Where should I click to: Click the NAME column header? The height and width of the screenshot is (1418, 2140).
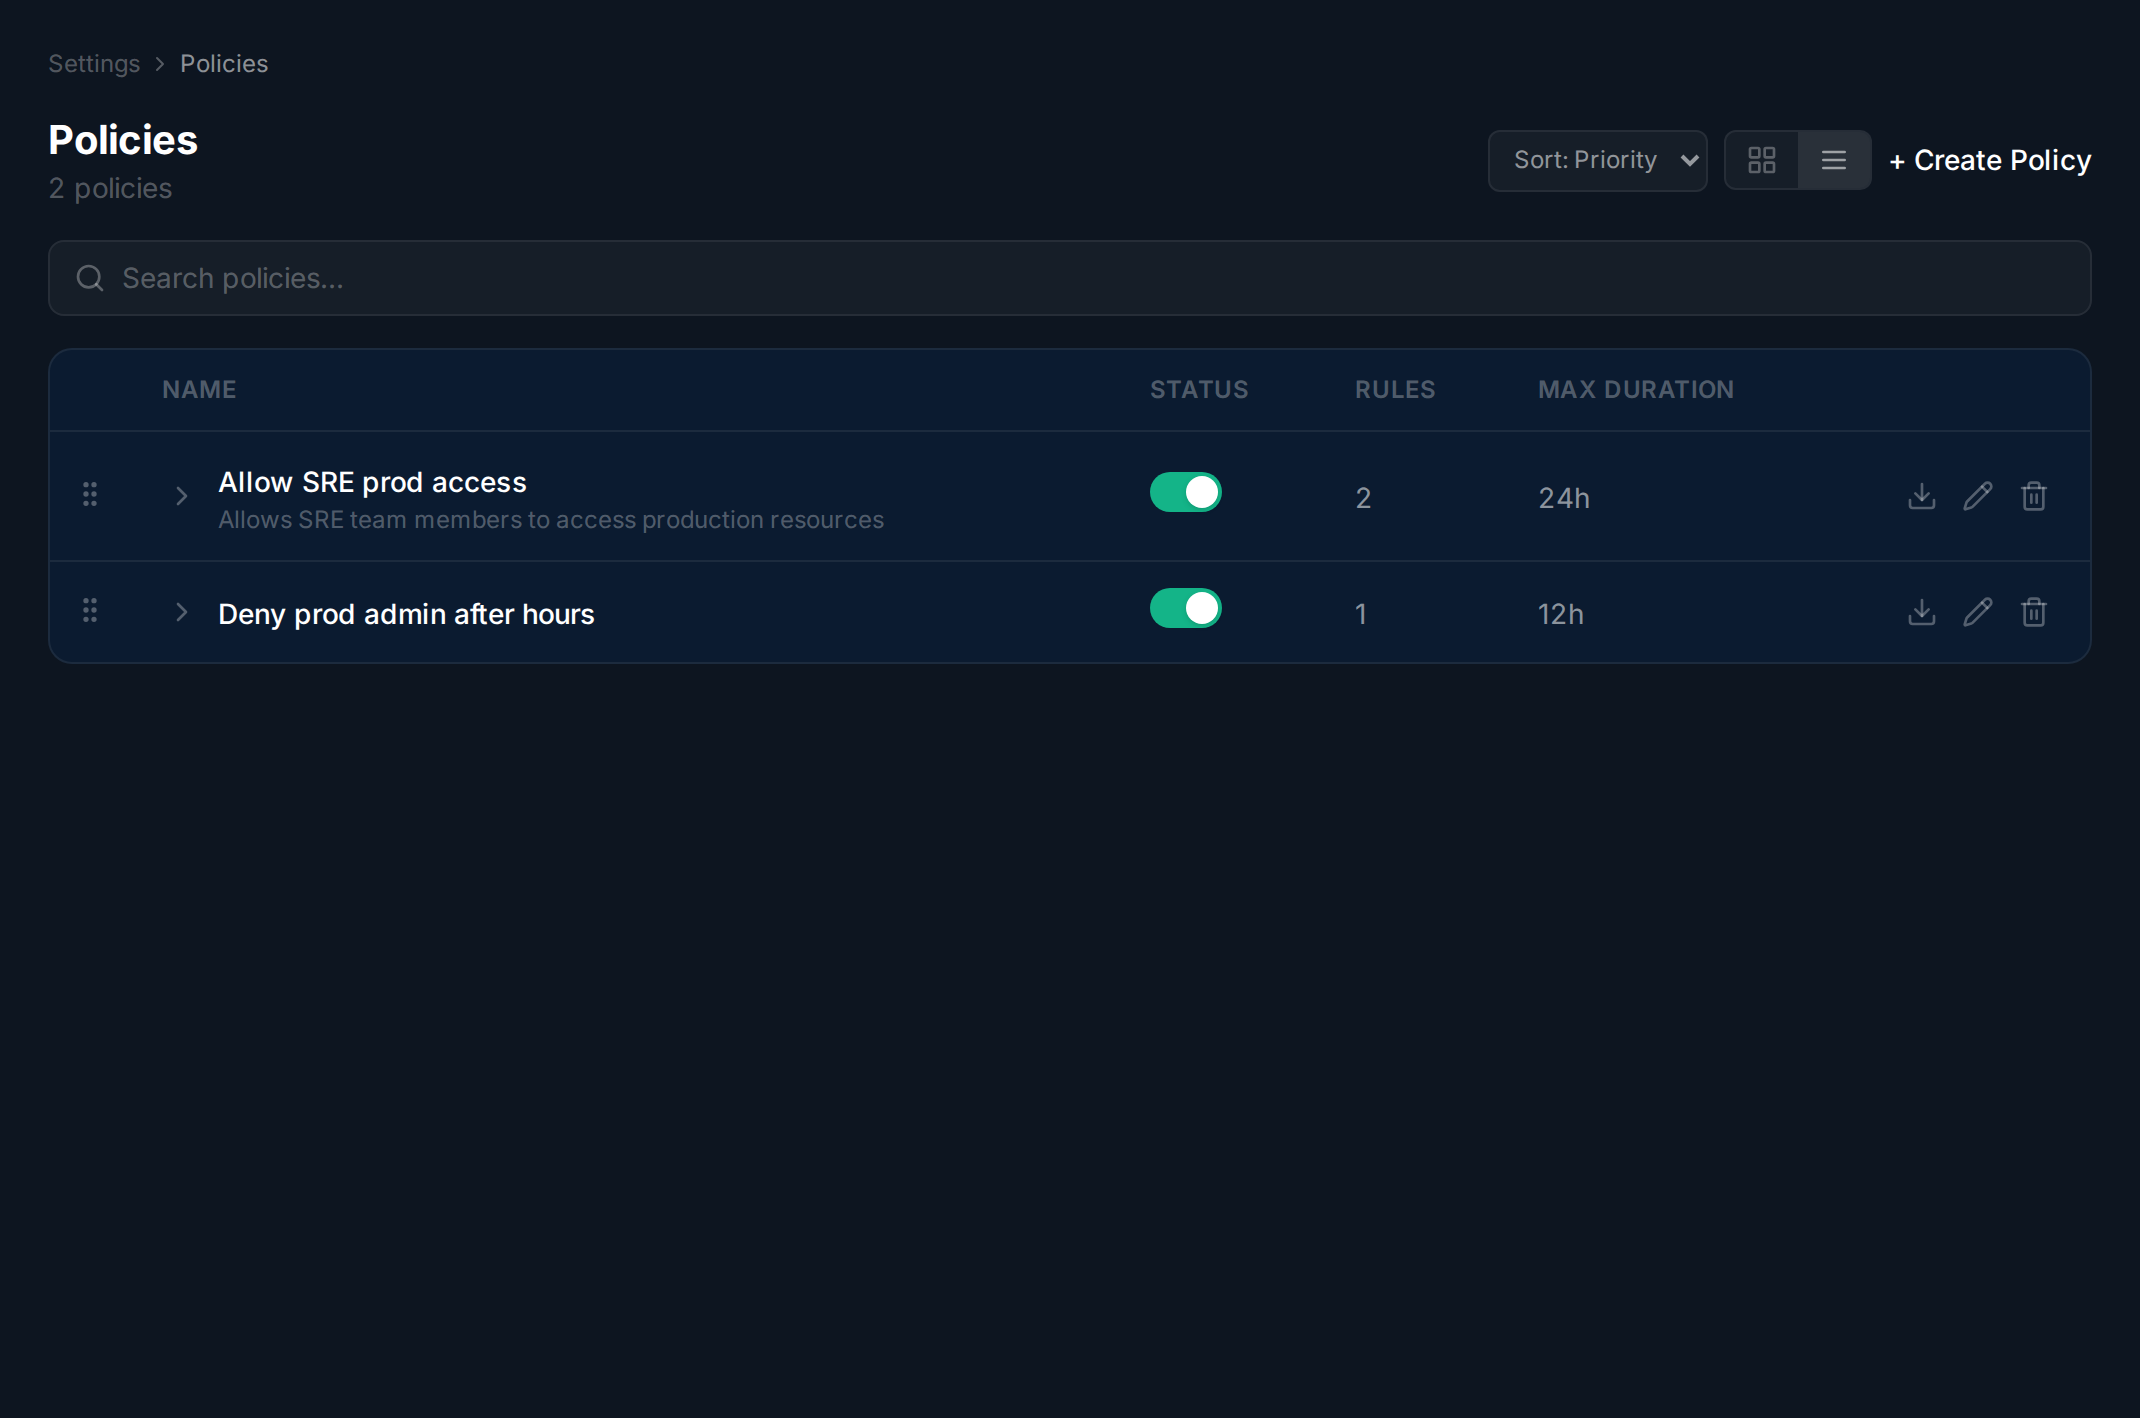[x=199, y=390]
